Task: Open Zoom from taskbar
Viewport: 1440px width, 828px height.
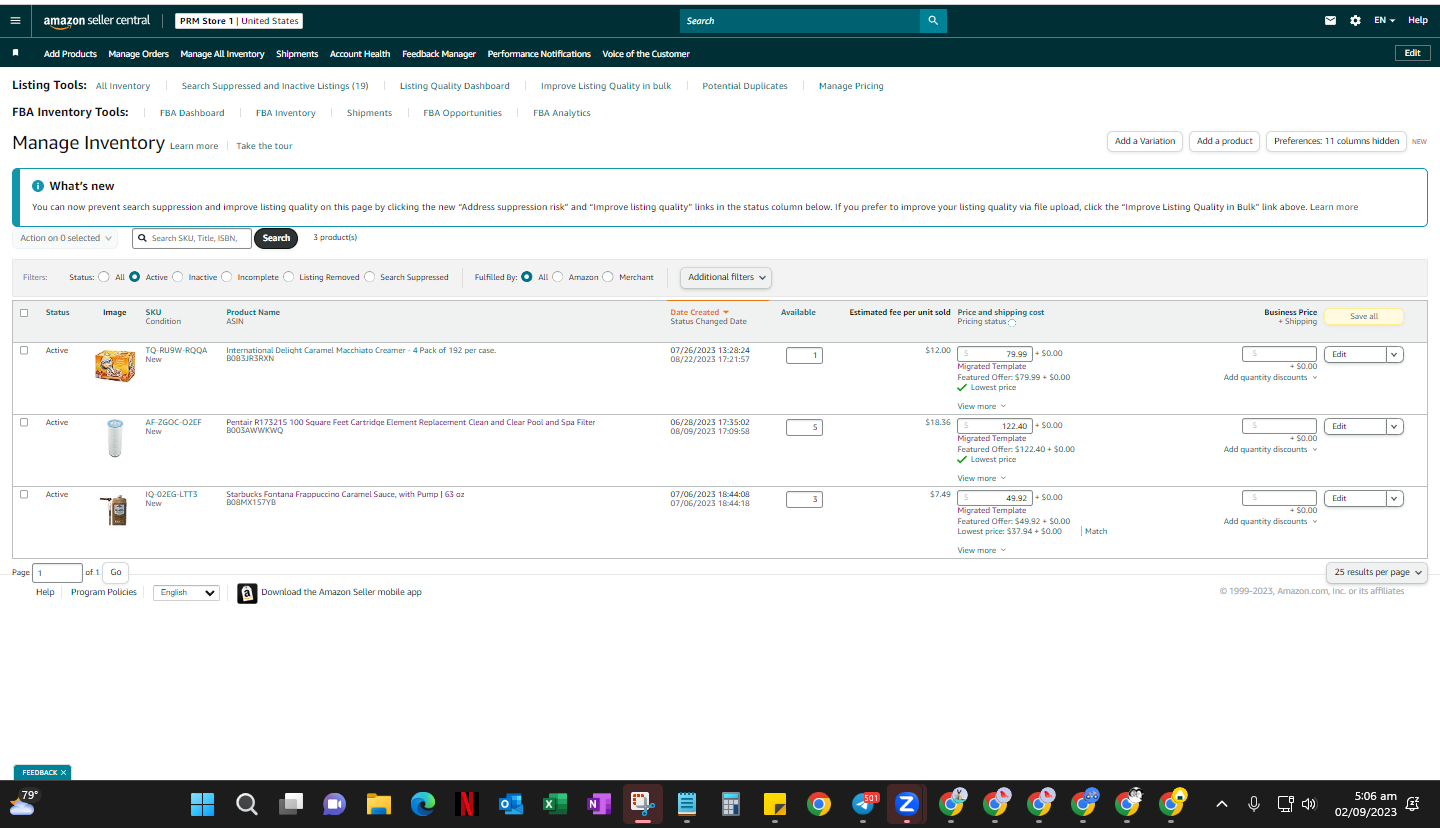Action: [x=907, y=804]
